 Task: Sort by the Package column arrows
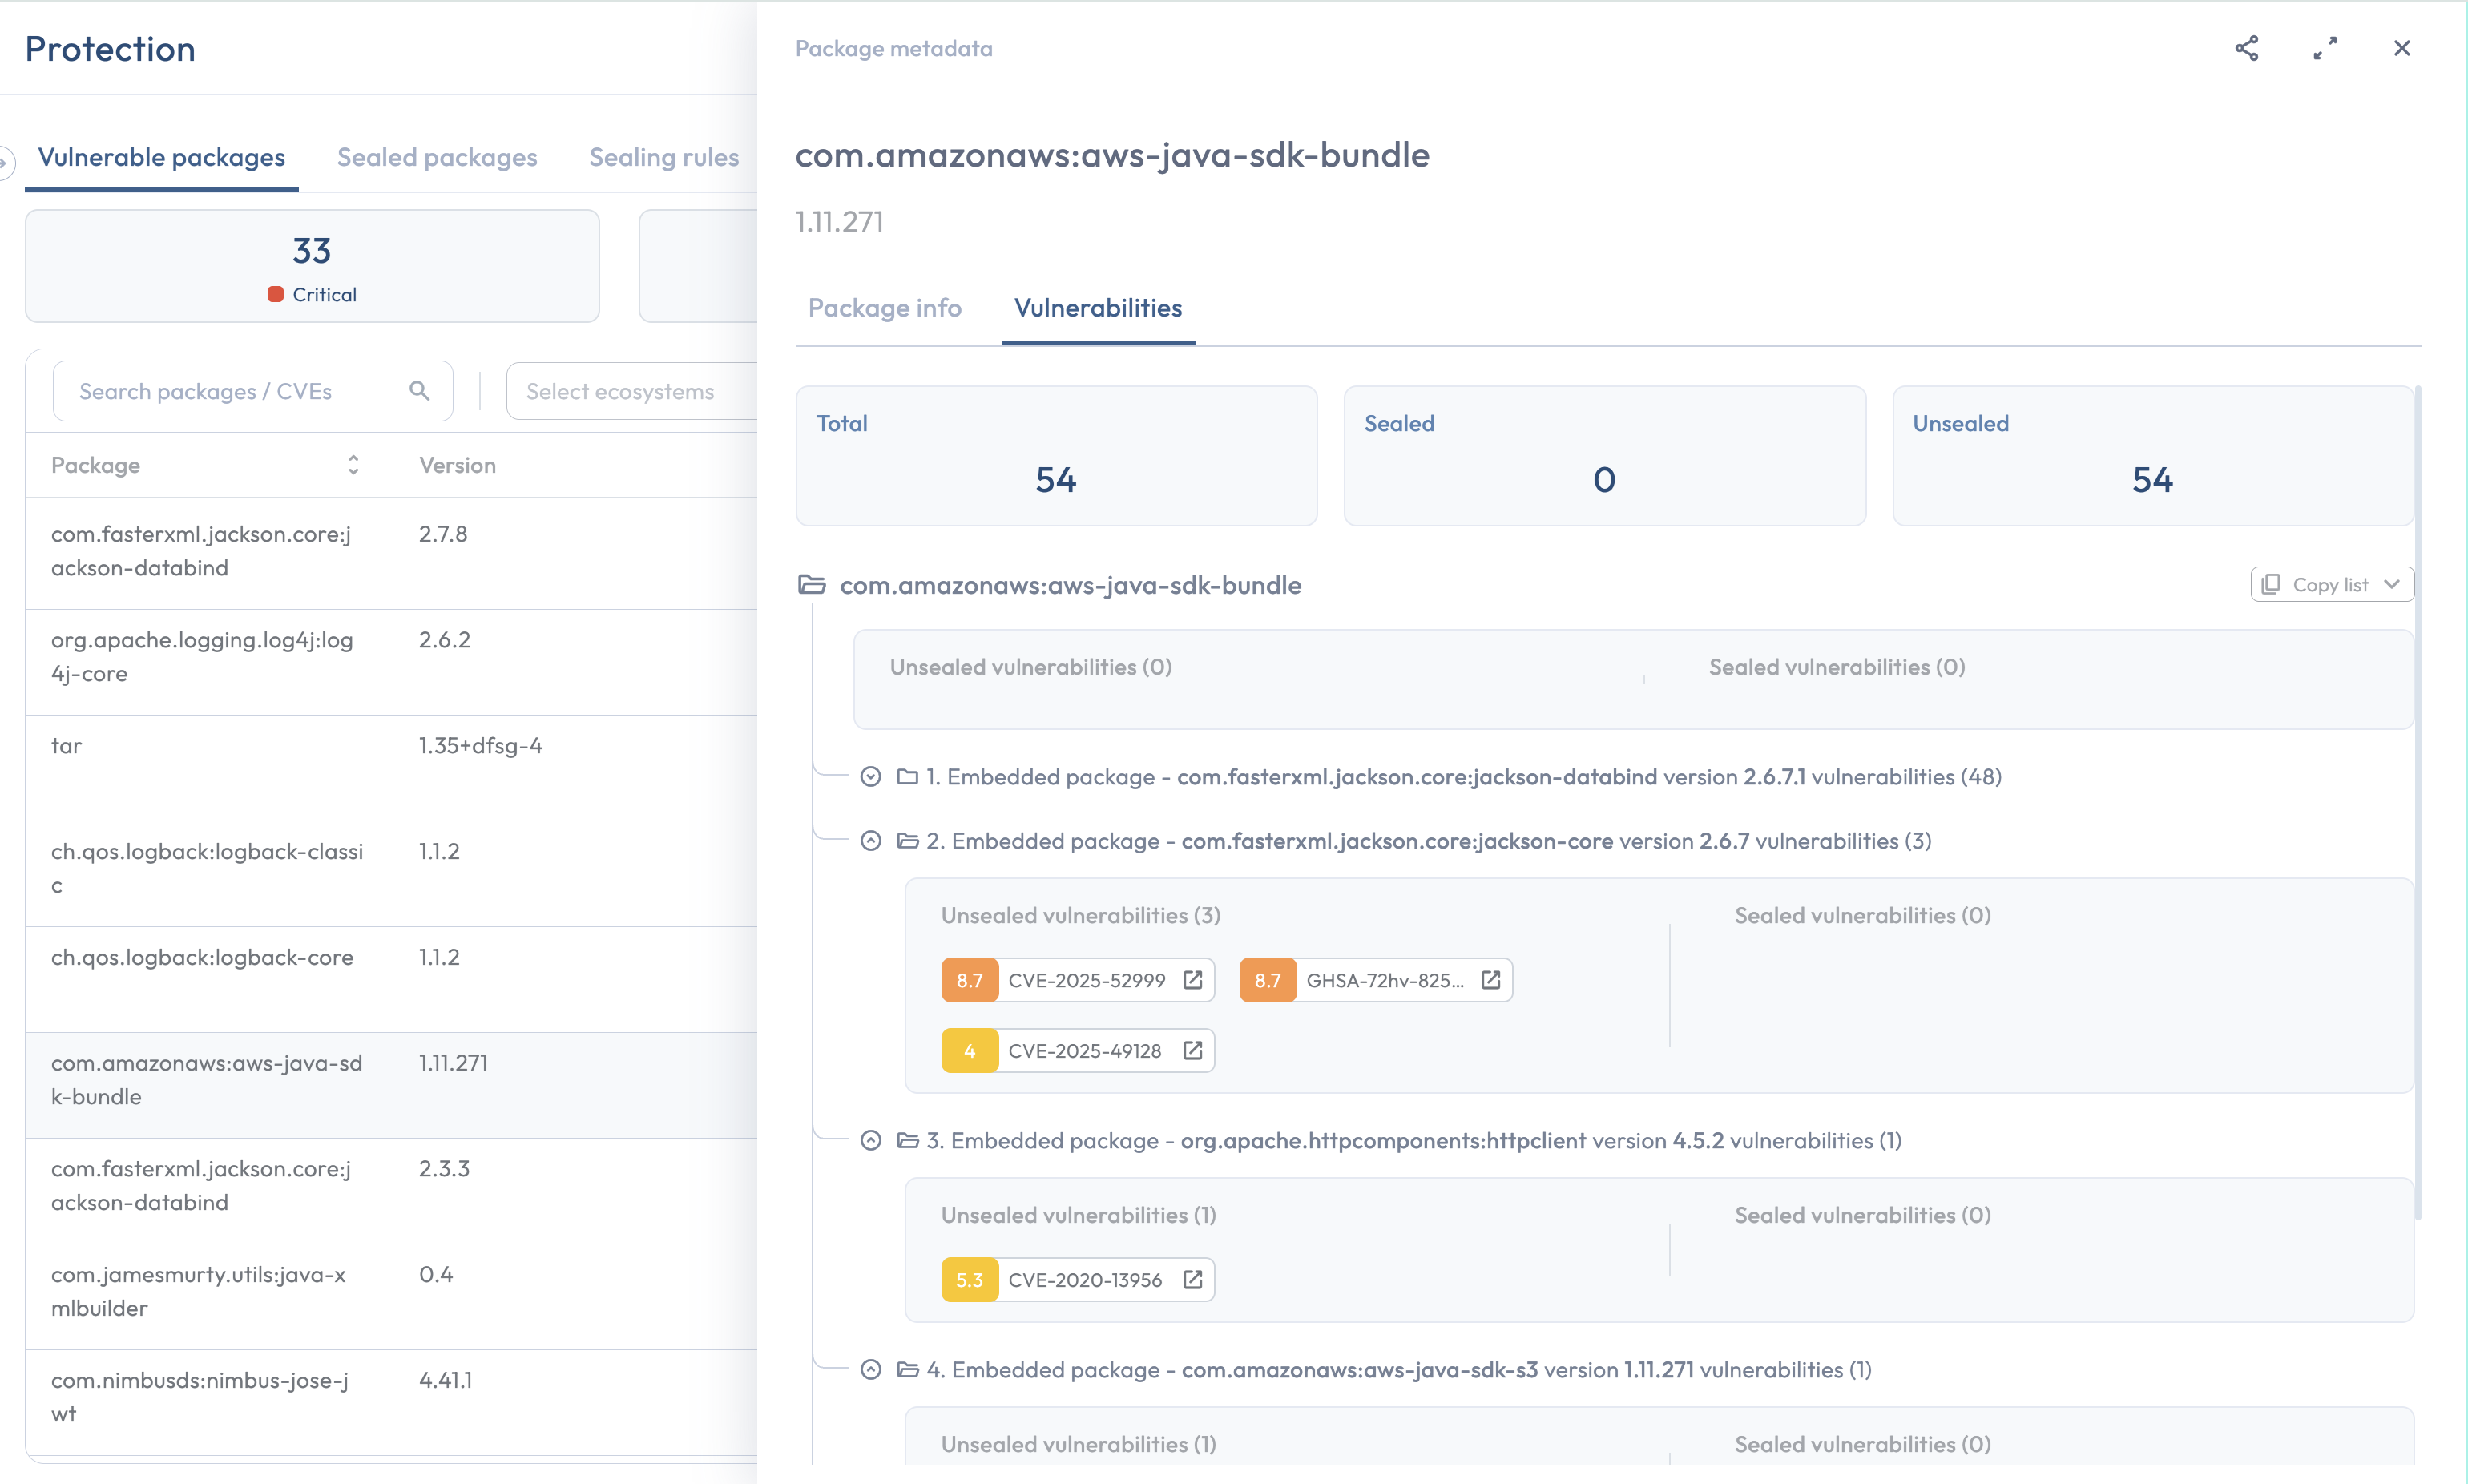pos(353,465)
